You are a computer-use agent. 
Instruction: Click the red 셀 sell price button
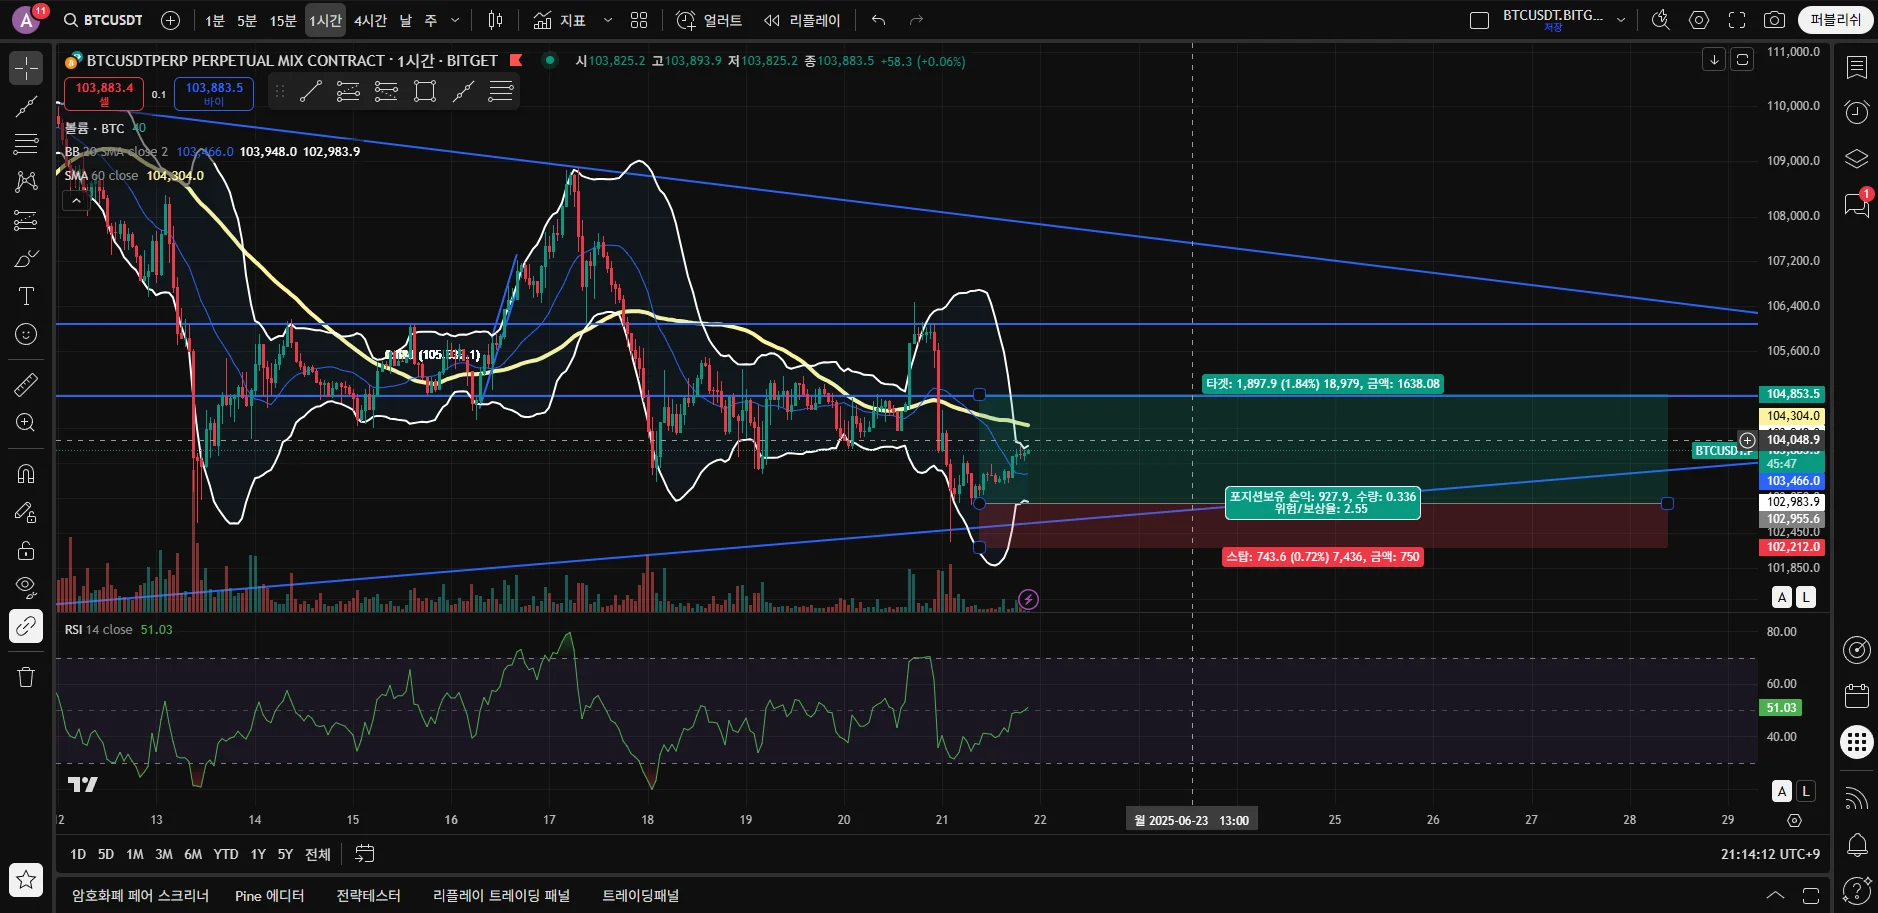point(104,94)
